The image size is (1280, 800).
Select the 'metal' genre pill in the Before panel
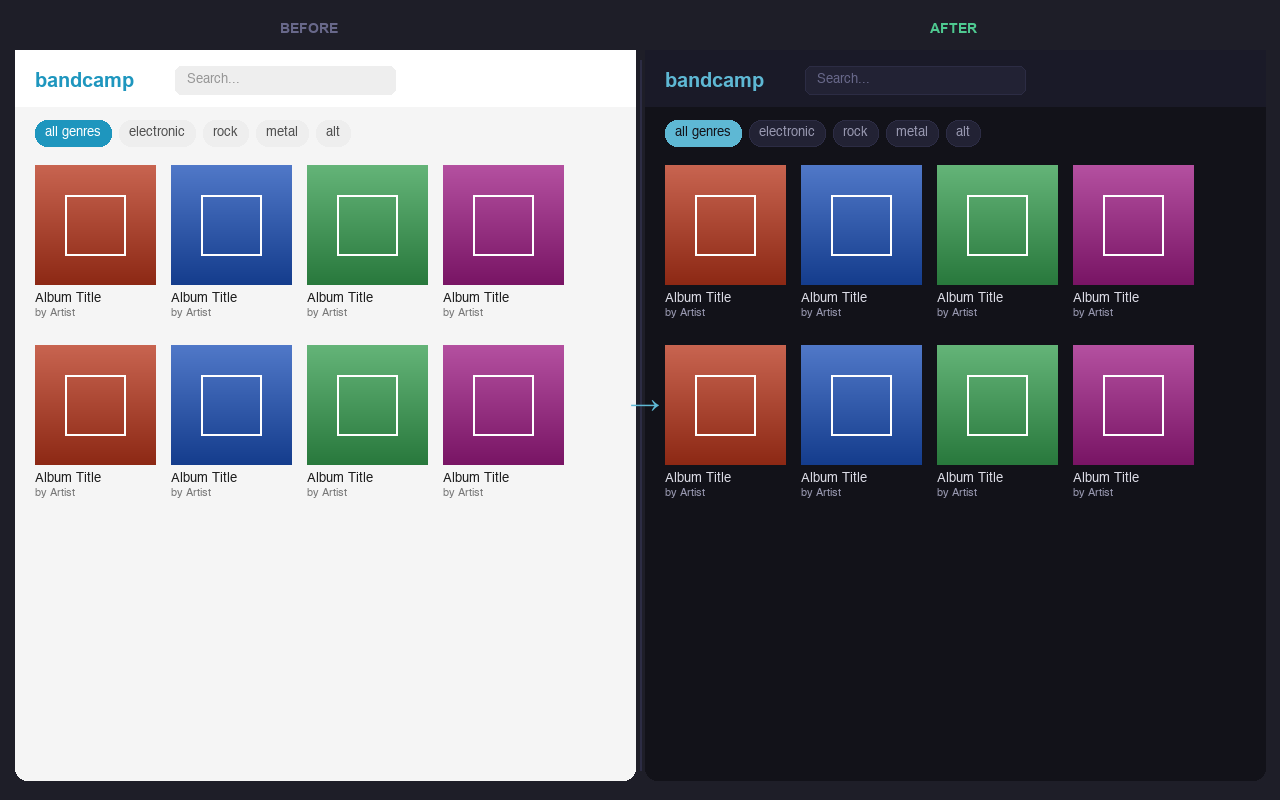click(x=282, y=133)
